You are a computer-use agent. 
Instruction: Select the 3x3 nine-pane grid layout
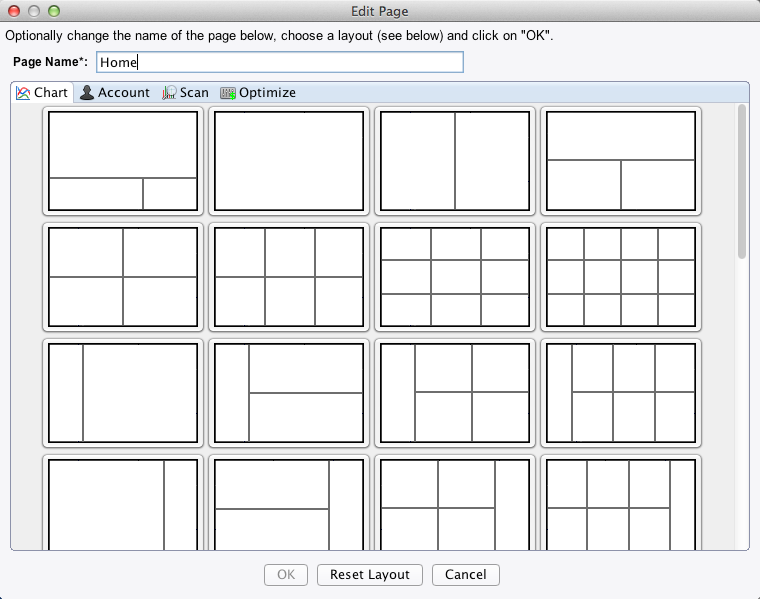click(x=455, y=277)
